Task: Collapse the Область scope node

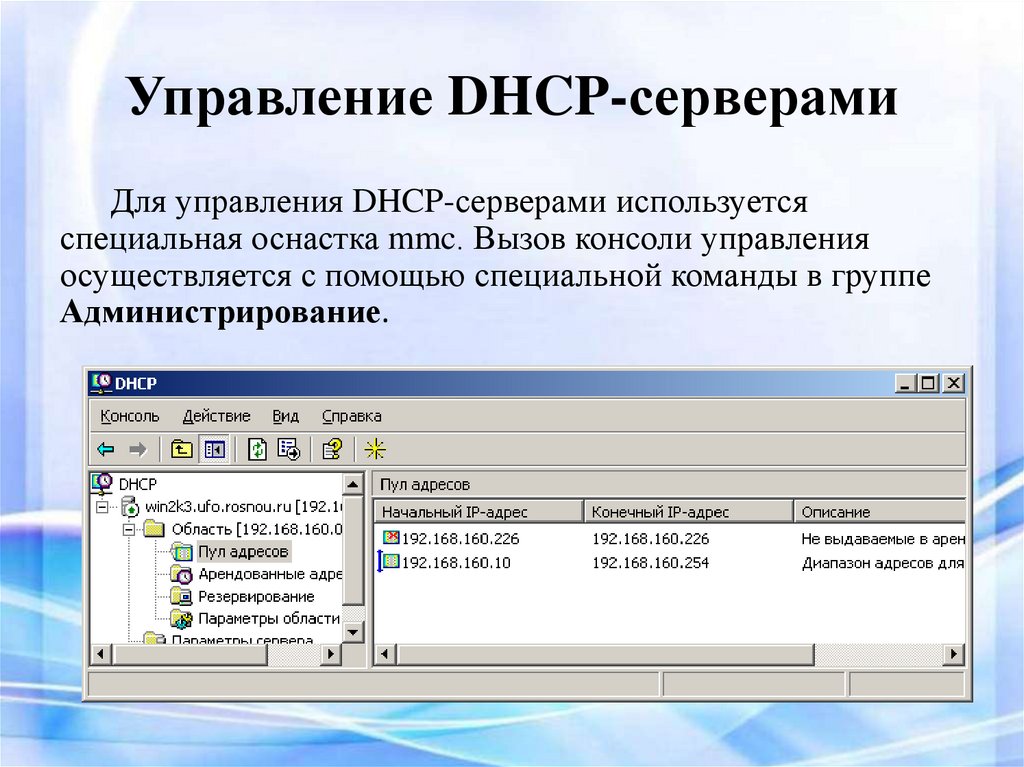Action: (x=129, y=529)
